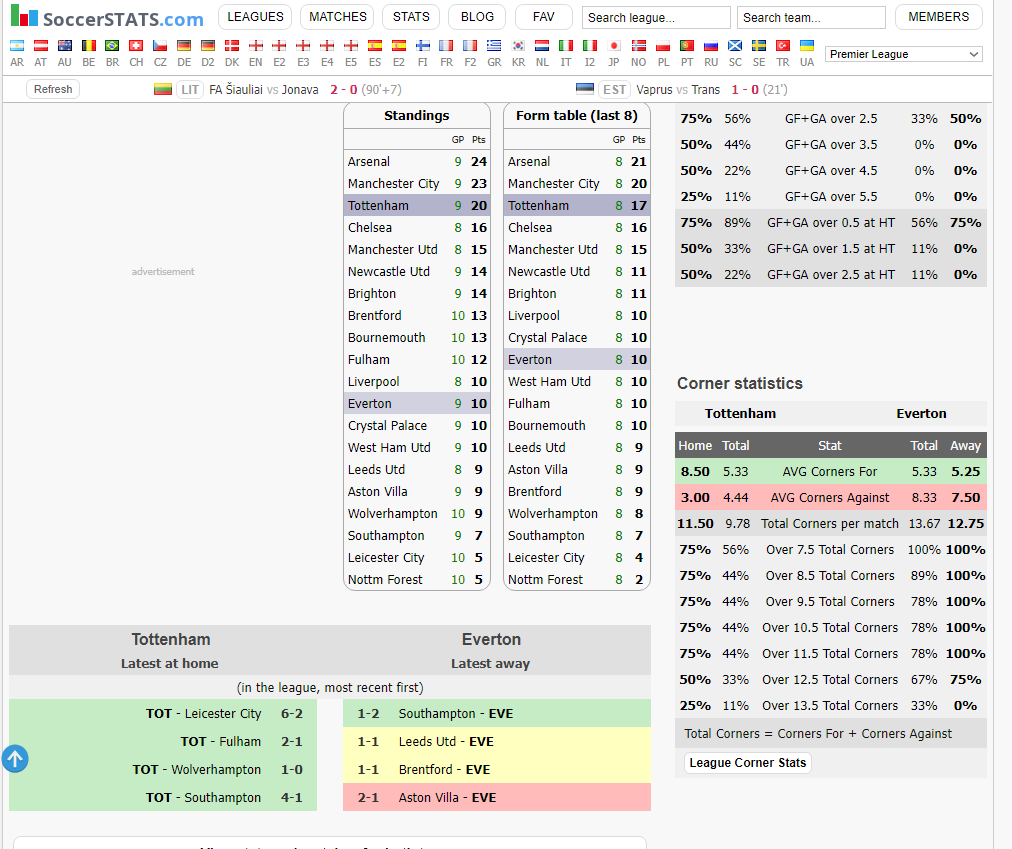
Task: Select the Netherlands flag icon (NL)
Action: pyautogui.click(x=542, y=46)
